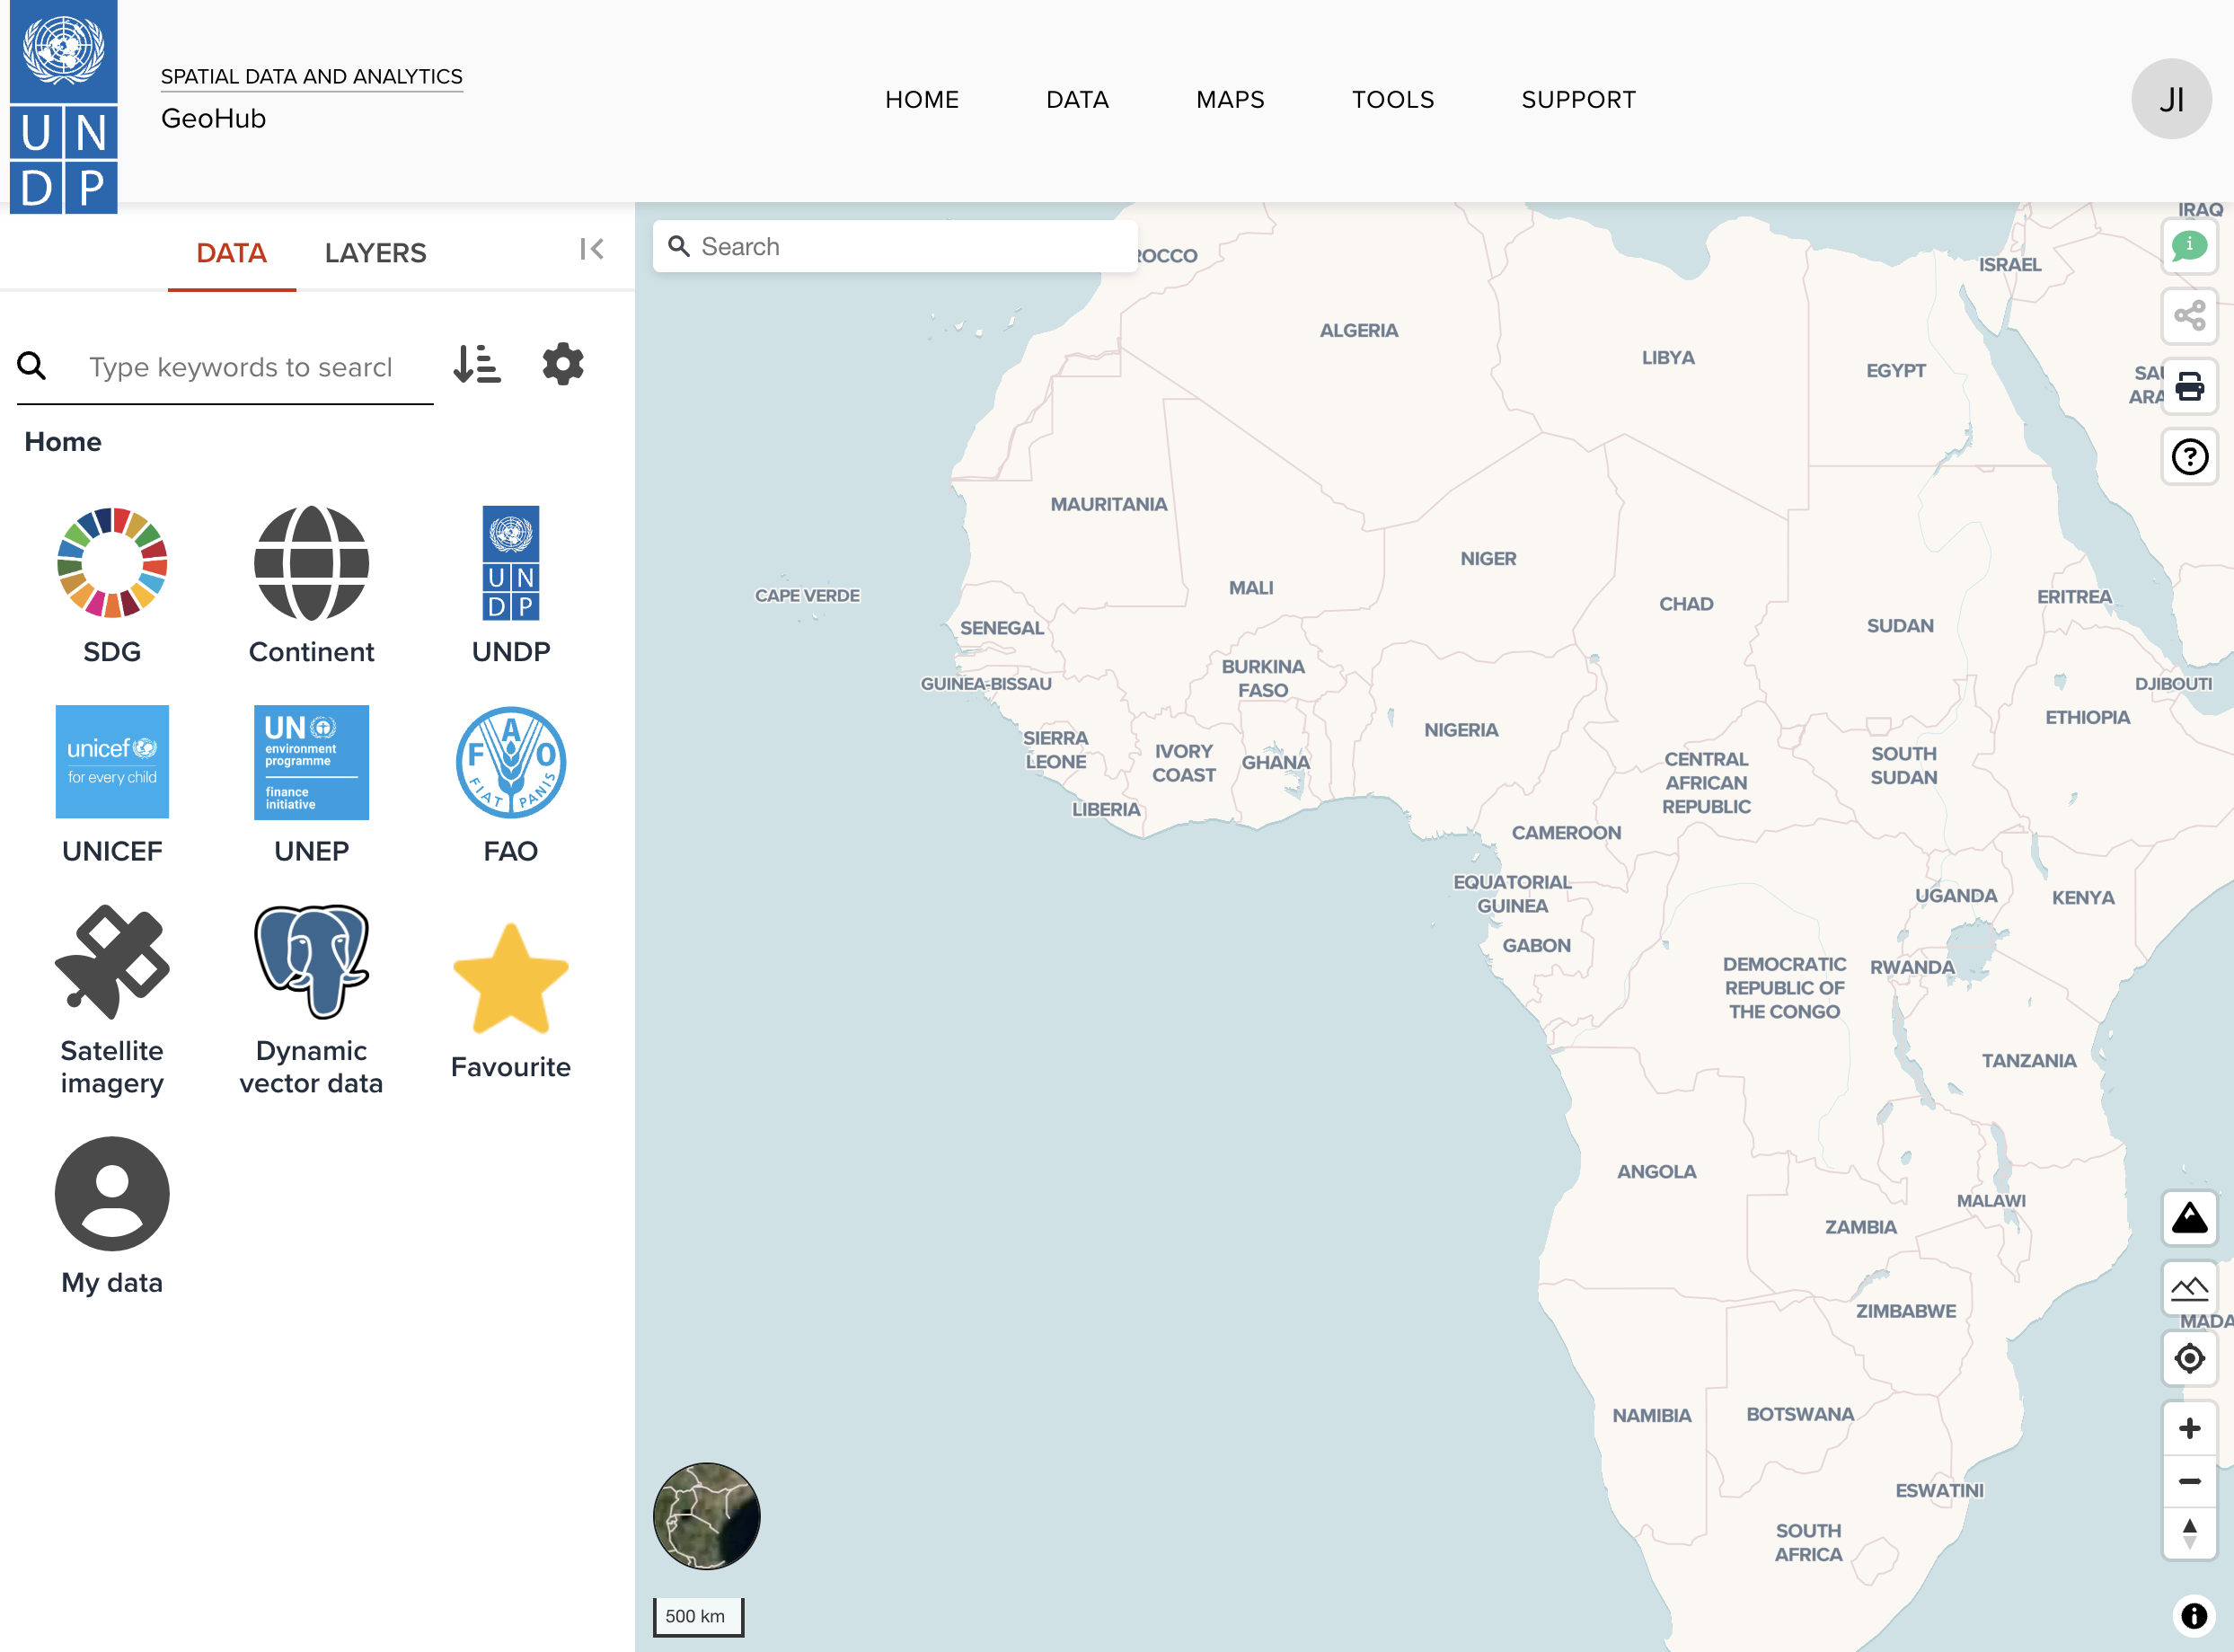This screenshot has width=2234, height=1652.
Task: Click the NIGERIA map label
Action: coord(1461,730)
